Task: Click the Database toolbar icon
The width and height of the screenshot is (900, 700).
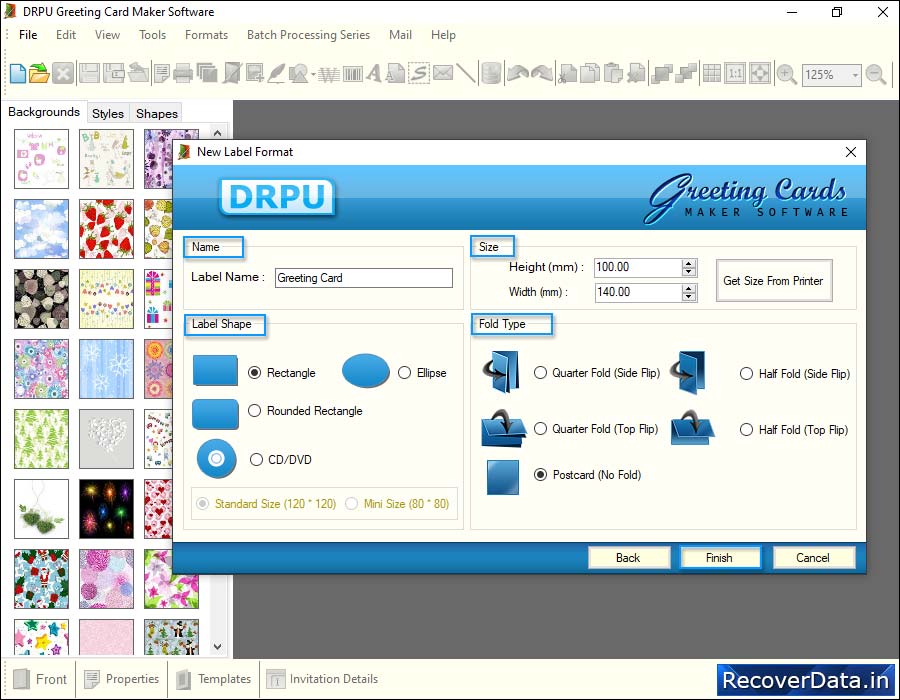Action: point(491,74)
